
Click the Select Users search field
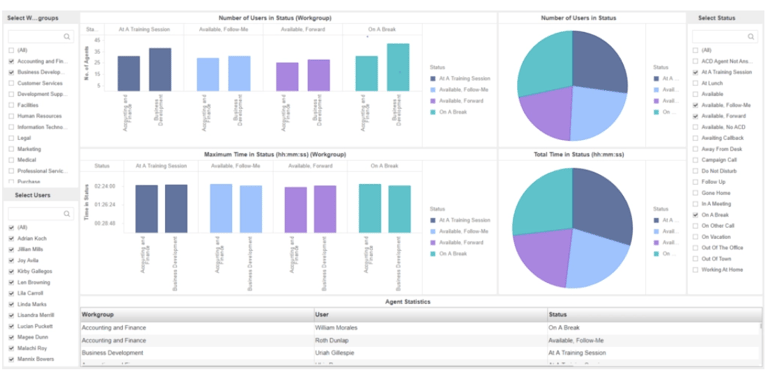click(41, 214)
